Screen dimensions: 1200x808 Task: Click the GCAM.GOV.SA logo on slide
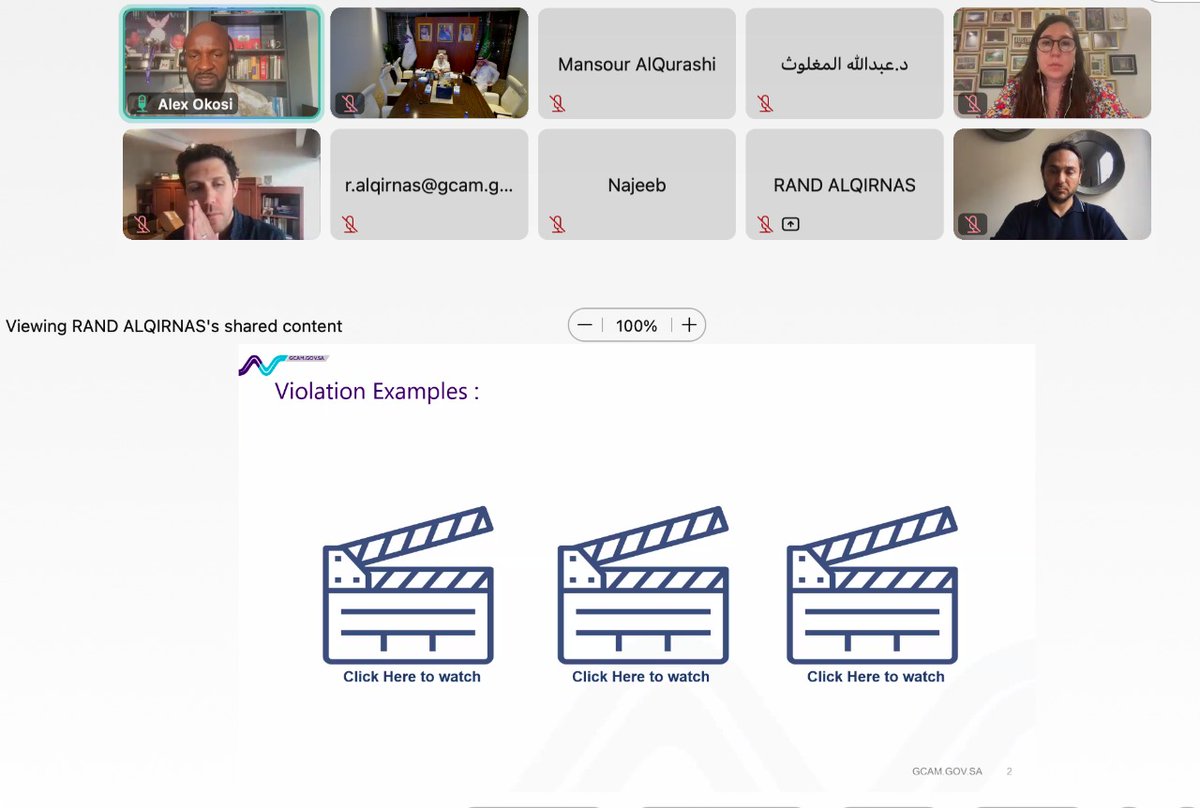coord(283,363)
